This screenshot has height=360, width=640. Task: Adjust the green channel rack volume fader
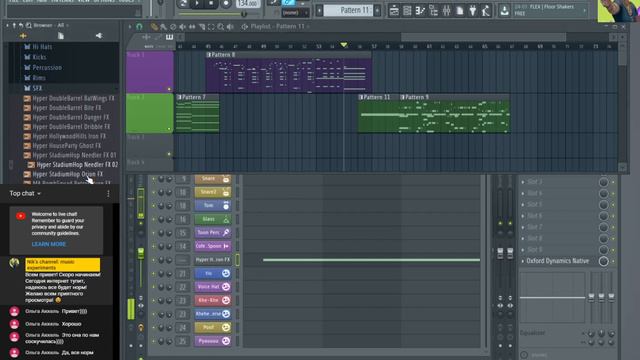coord(141,253)
